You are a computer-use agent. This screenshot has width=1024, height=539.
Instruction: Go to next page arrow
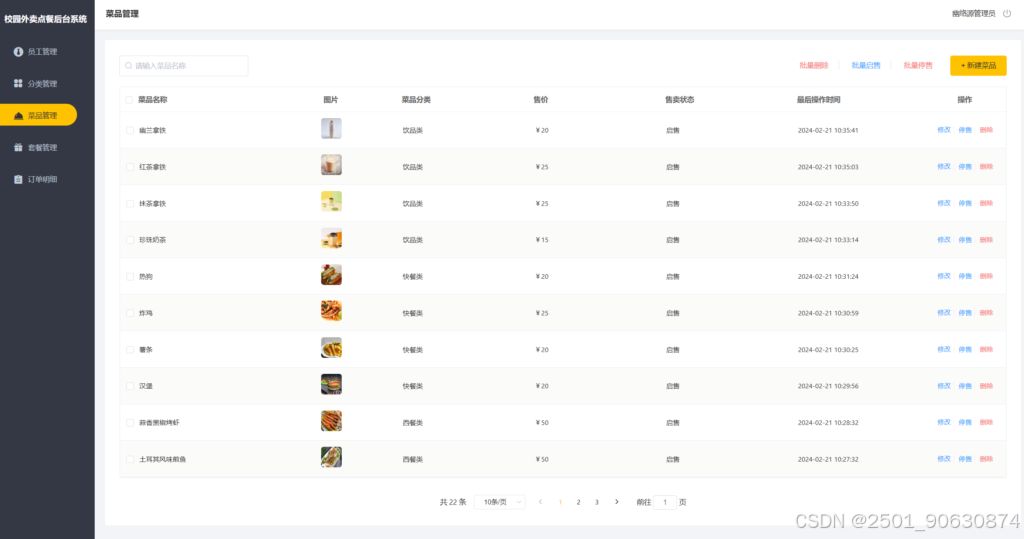pos(616,502)
